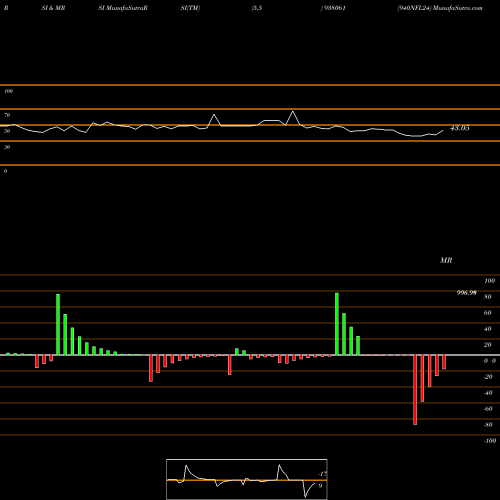Image resolution: width=500 pixels, height=500 pixels.
Task: Click the 'SI MunafaSutraR' header text
Action: point(123,8)
